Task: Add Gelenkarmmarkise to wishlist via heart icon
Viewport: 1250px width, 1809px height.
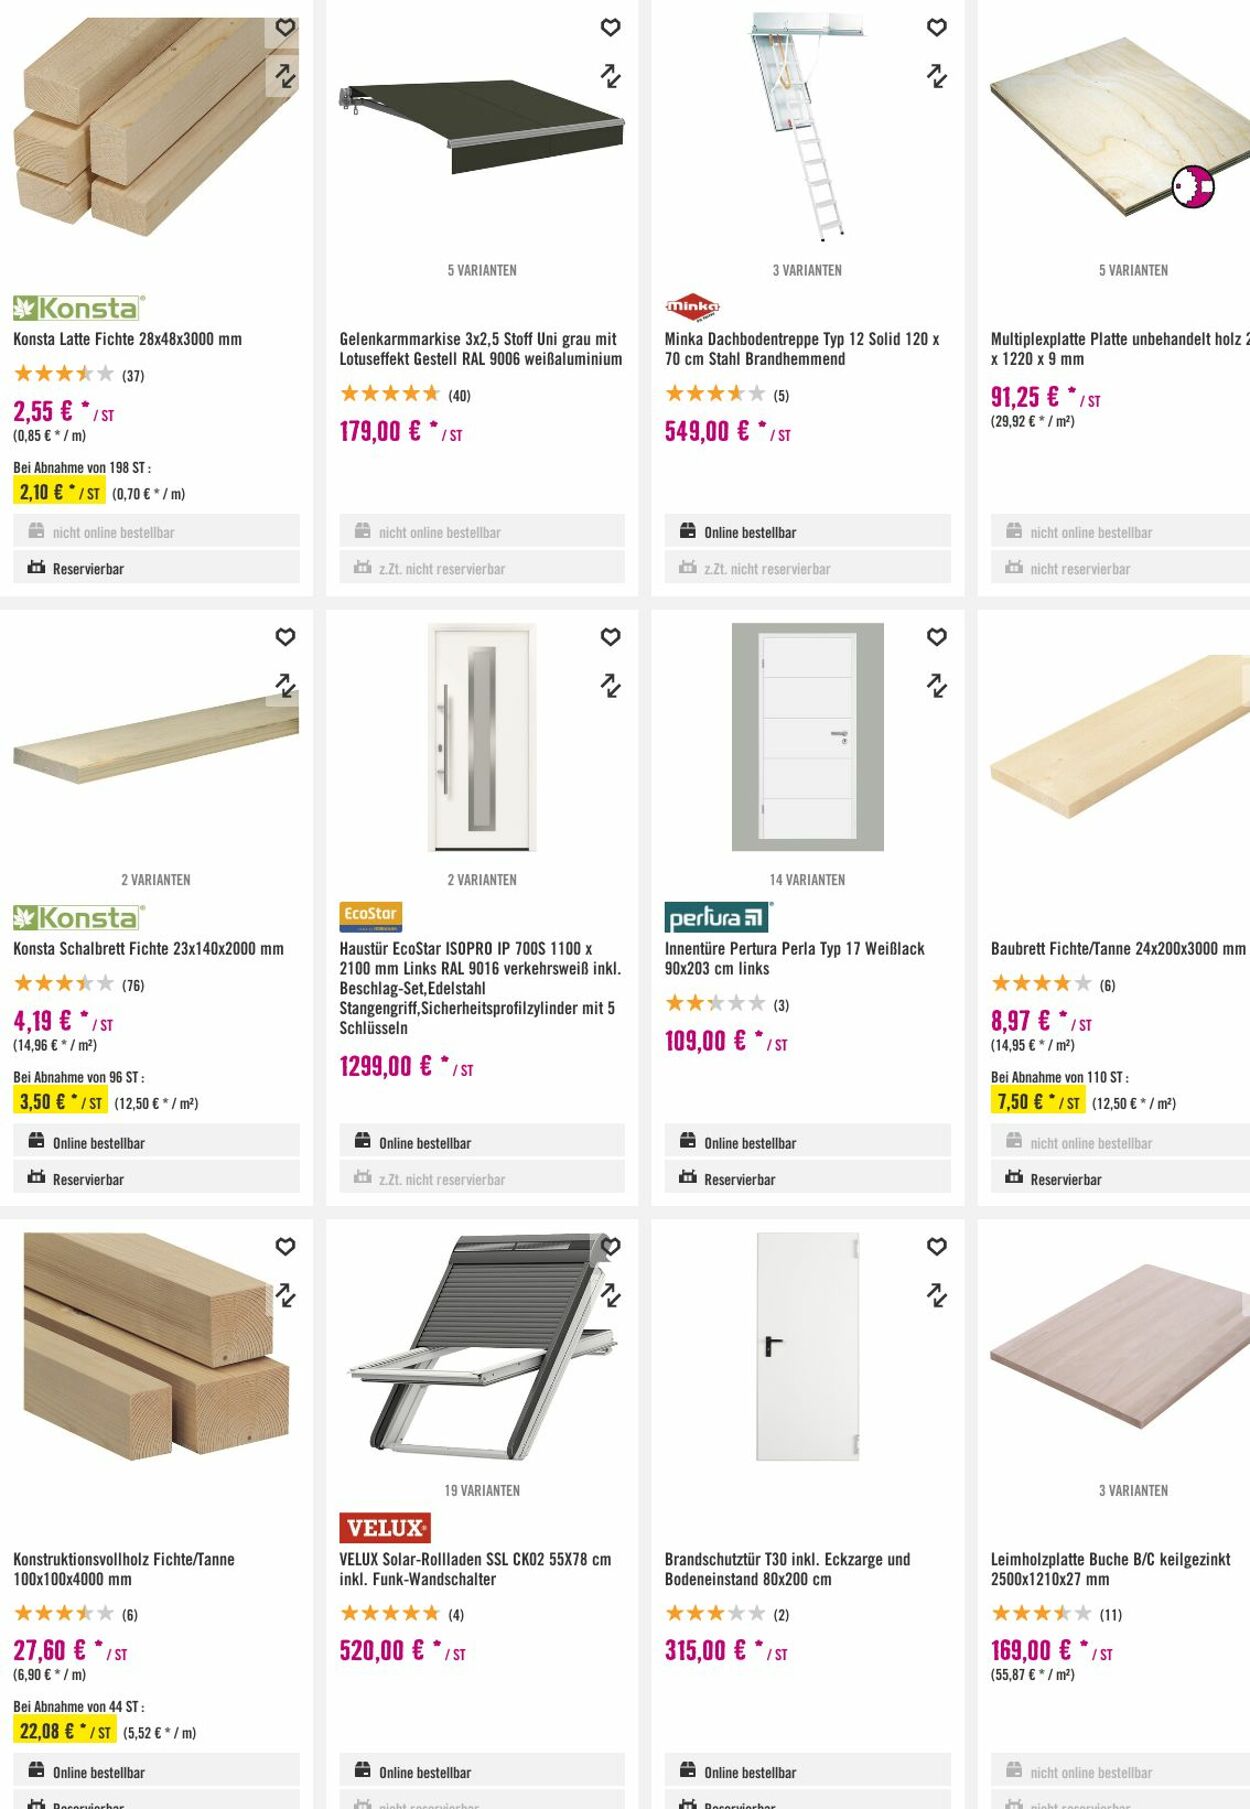Action: click(x=610, y=28)
